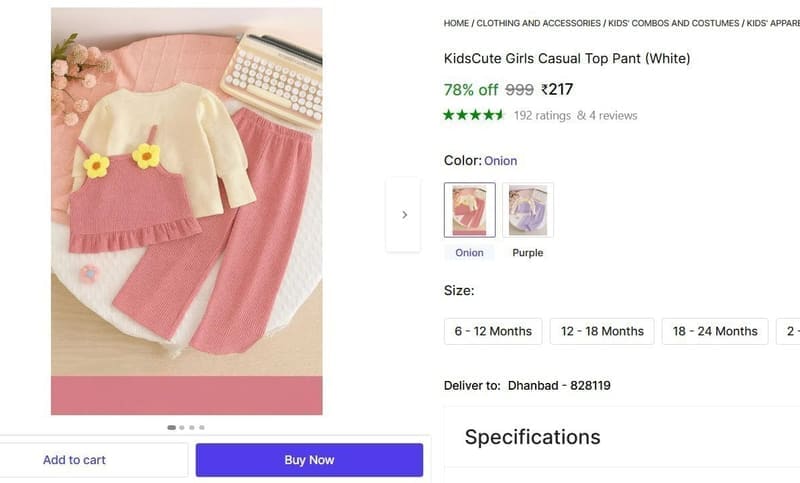Open Kids' Combos and Costumes breadcrumb
800x483 pixels.
click(673, 23)
